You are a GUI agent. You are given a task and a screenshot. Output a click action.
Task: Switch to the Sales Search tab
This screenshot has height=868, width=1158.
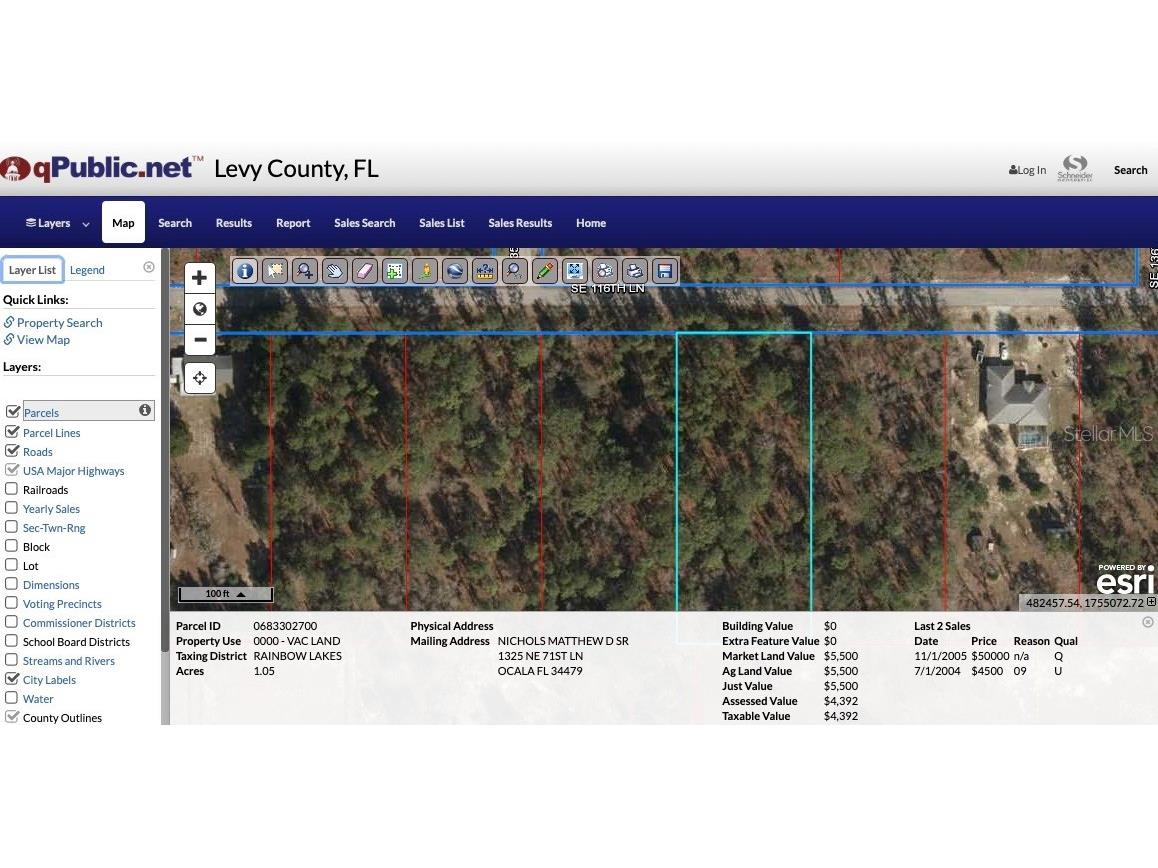coord(364,222)
